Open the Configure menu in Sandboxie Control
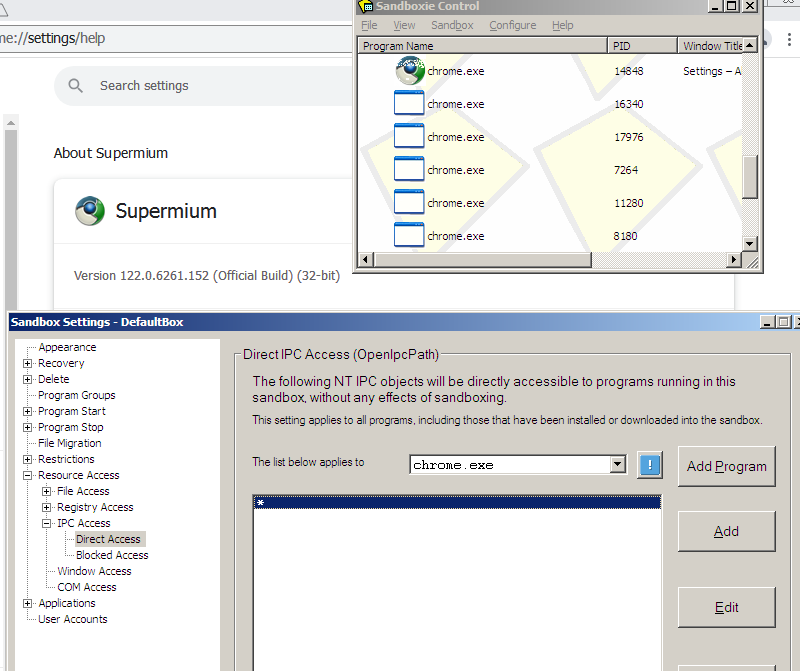This screenshot has width=800, height=671. (x=513, y=25)
